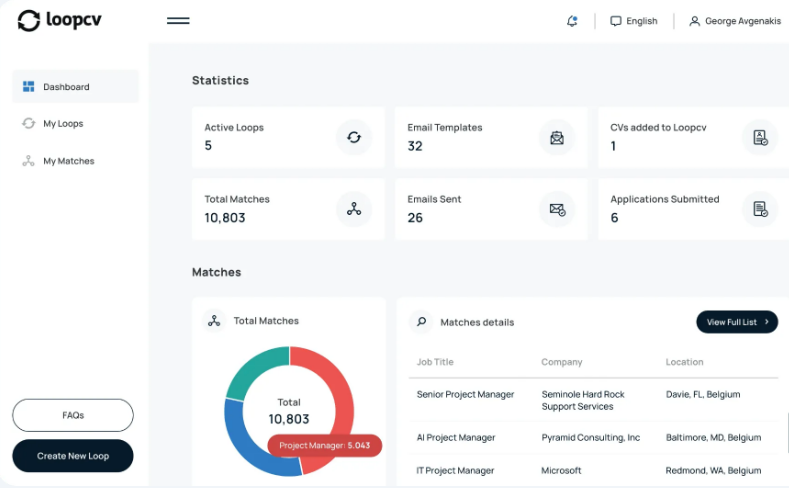Open the George Avgenakis account menu
This screenshot has height=488, width=789.
735,21
